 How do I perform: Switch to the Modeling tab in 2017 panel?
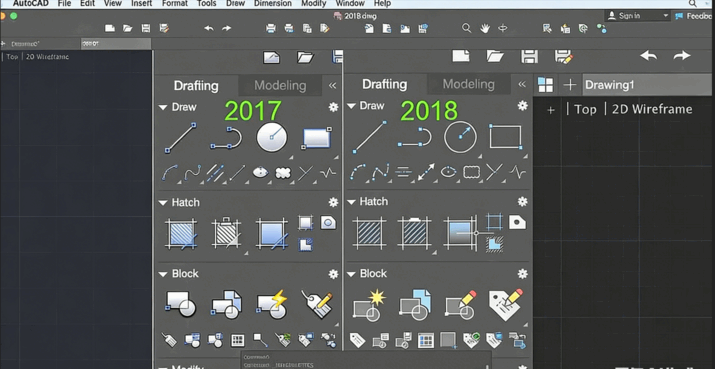(280, 85)
